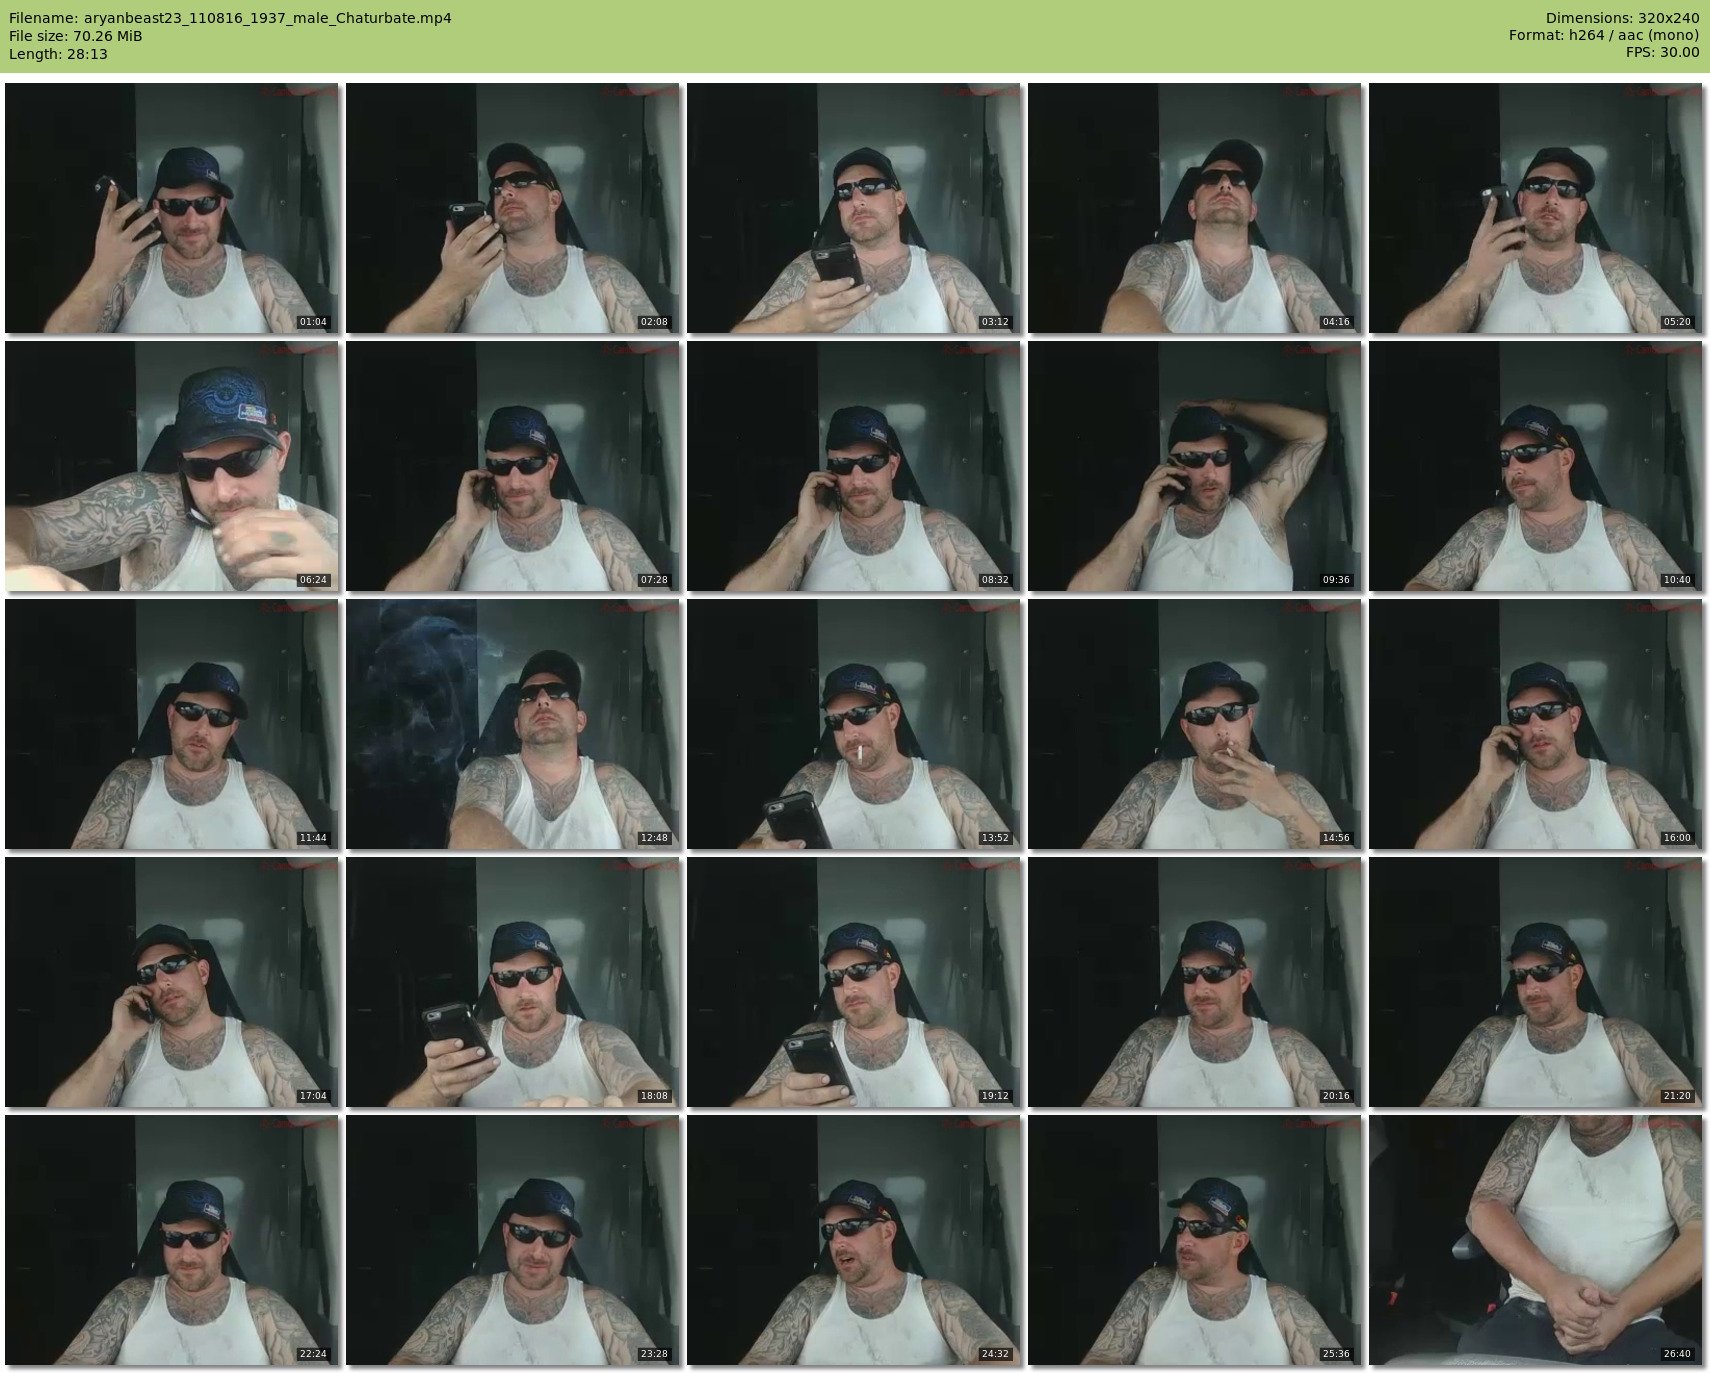Click the Dimensions 320x240 text
Screen dimensions: 1710x1373
[1622, 18]
